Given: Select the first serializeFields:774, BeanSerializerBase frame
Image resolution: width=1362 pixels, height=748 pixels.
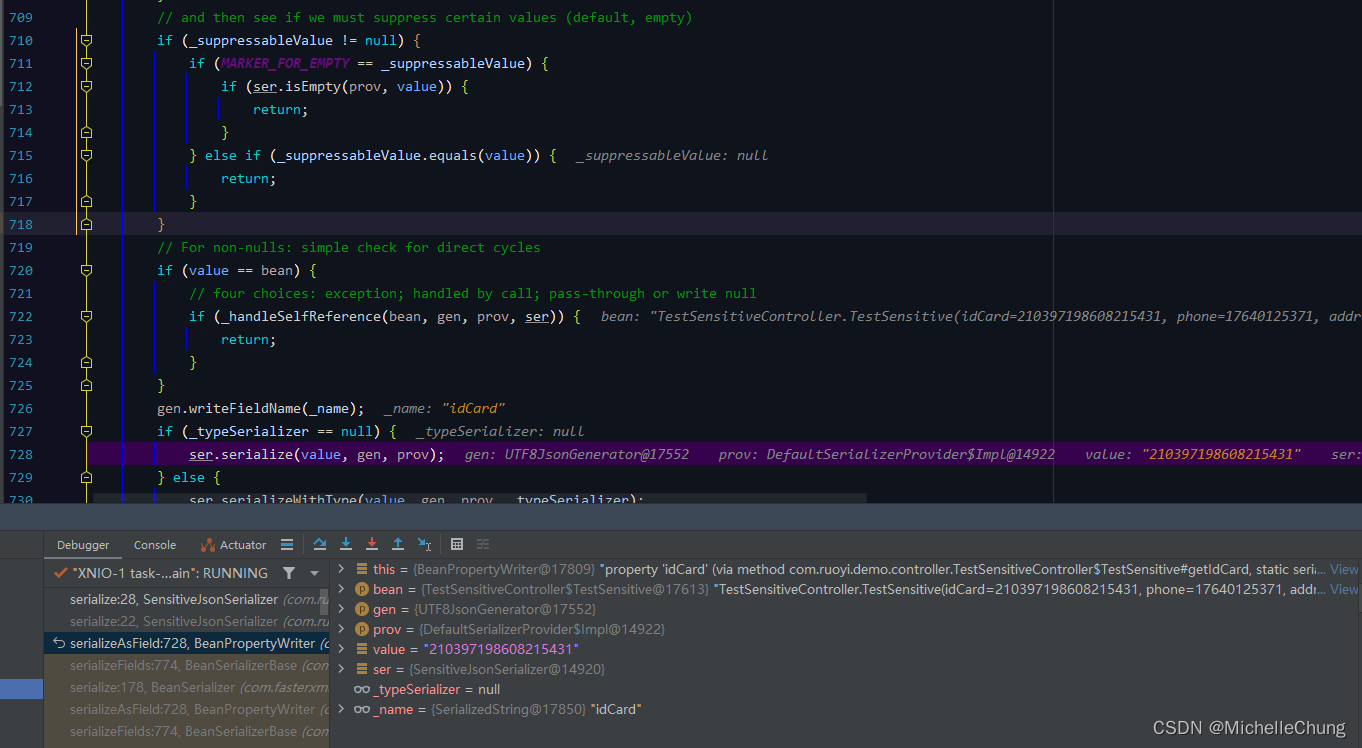Looking at the screenshot, I should coord(186,665).
